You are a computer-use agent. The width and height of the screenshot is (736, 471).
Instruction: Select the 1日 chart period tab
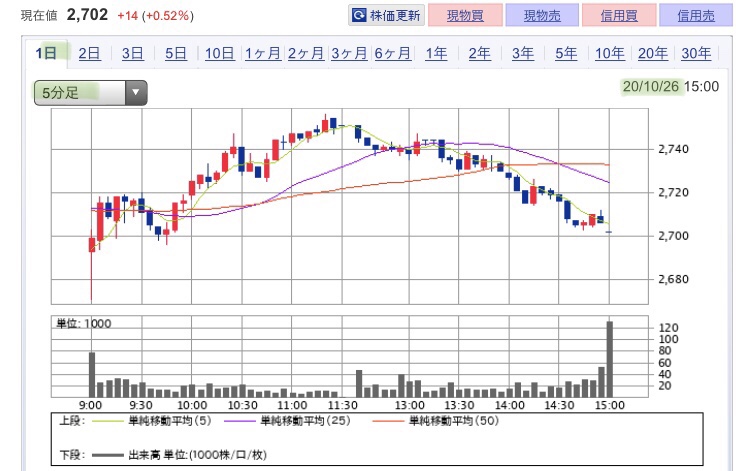[x=46, y=53]
